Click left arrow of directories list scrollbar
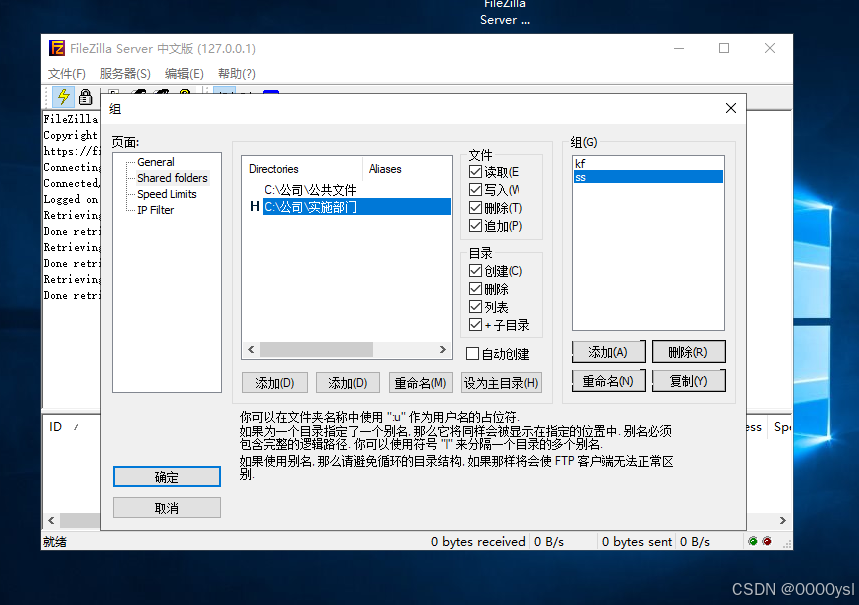The image size is (859, 605). coord(251,350)
